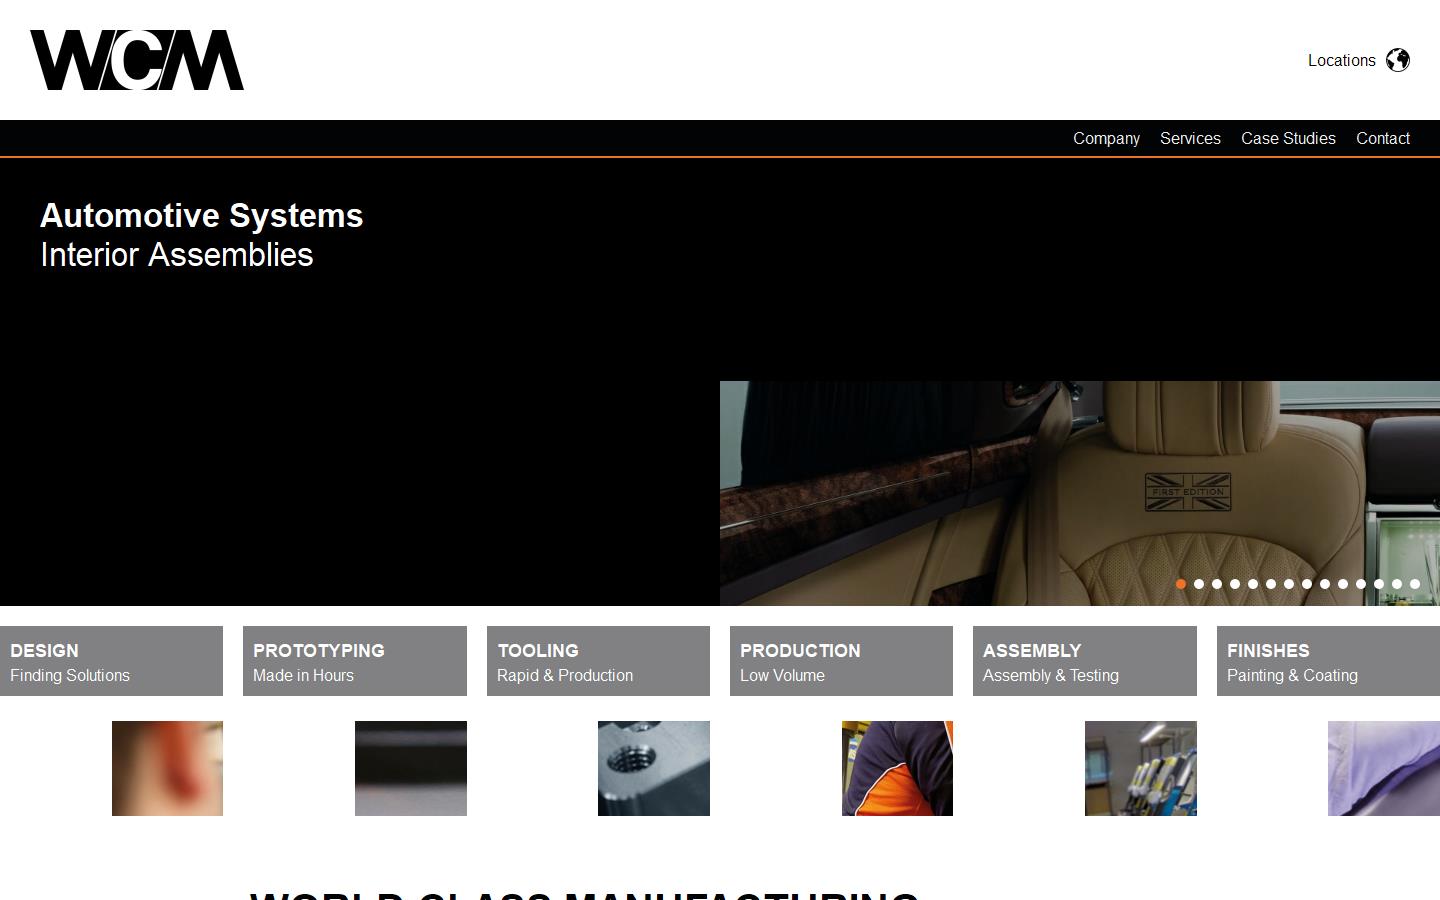Select the fifth carousel slide dot
The image size is (1440, 900).
pos(1252,584)
